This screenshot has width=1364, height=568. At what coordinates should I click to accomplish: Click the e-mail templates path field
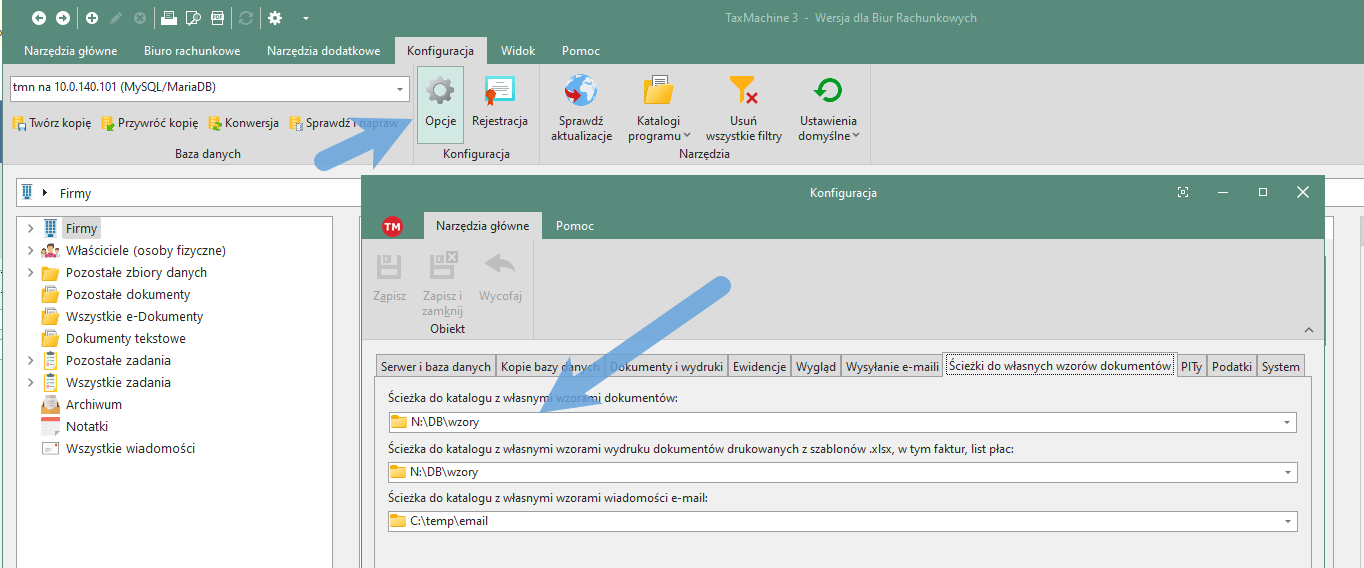[840, 521]
